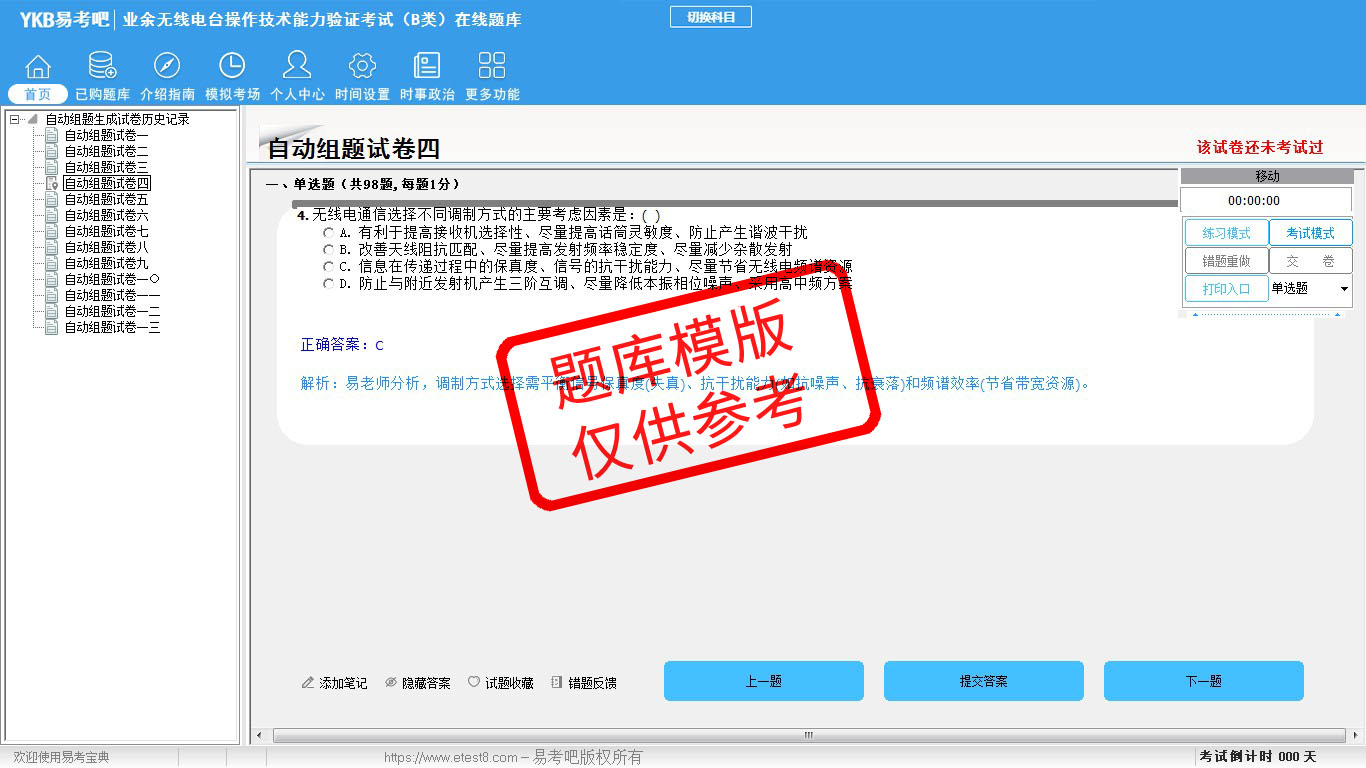Click the document icon beside 自动组题试卷四
This screenshot has width=1366, height=768.
pos(52,184)
